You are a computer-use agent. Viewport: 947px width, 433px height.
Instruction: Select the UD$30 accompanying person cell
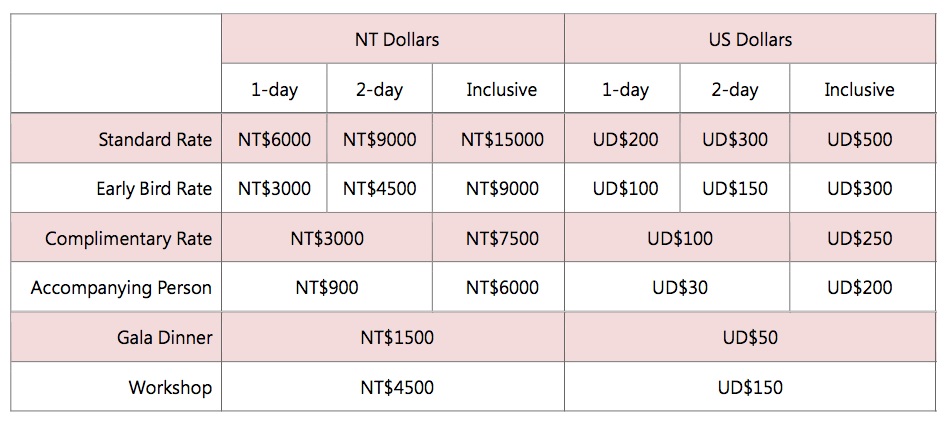[678, 287]
